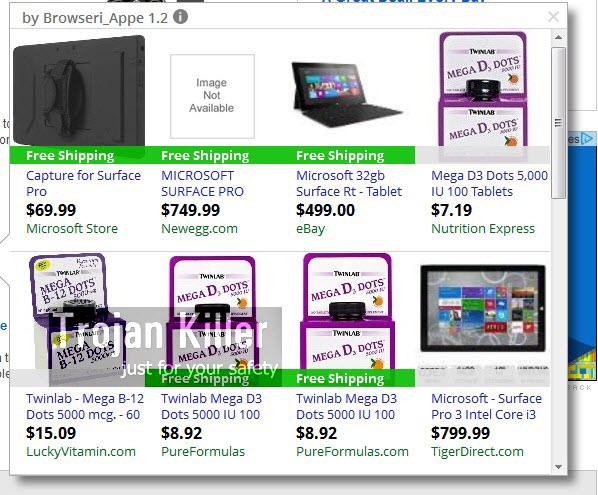Click the black Surface Pro capture case image
This screenshot has height=495, width=598.
click(x=79, y=92)
